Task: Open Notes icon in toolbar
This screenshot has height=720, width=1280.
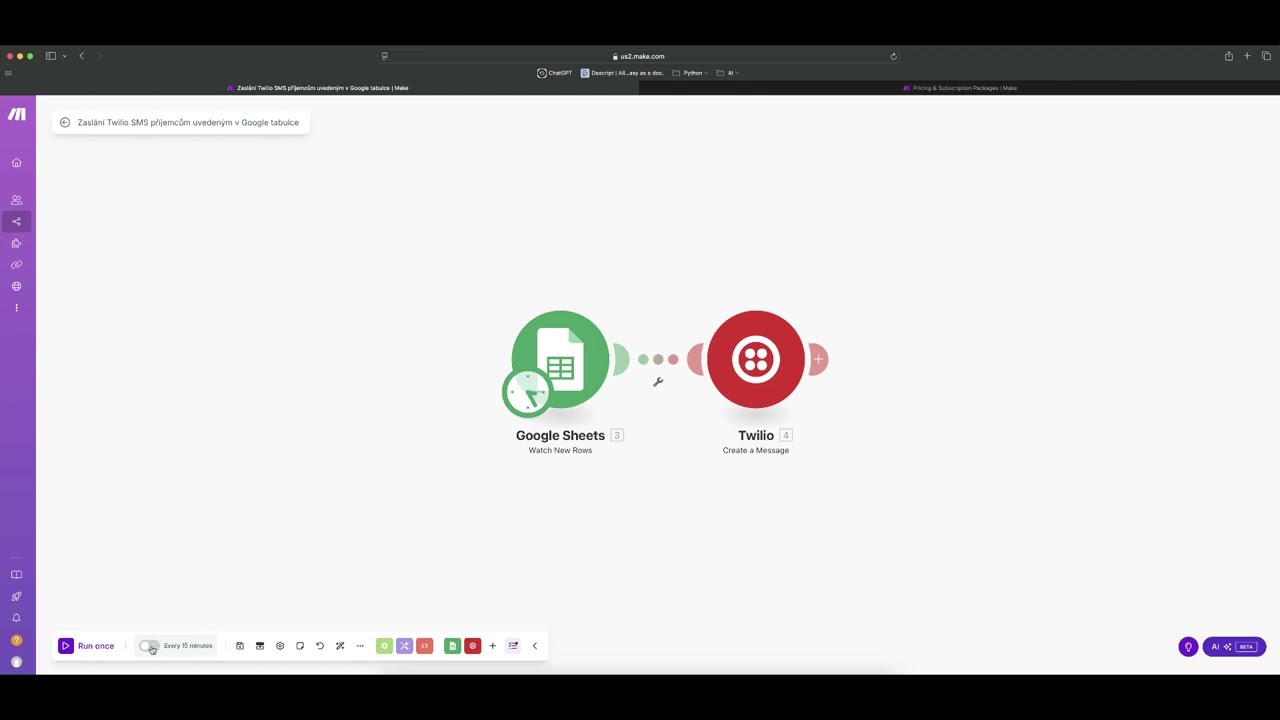Action: [300, 646]
